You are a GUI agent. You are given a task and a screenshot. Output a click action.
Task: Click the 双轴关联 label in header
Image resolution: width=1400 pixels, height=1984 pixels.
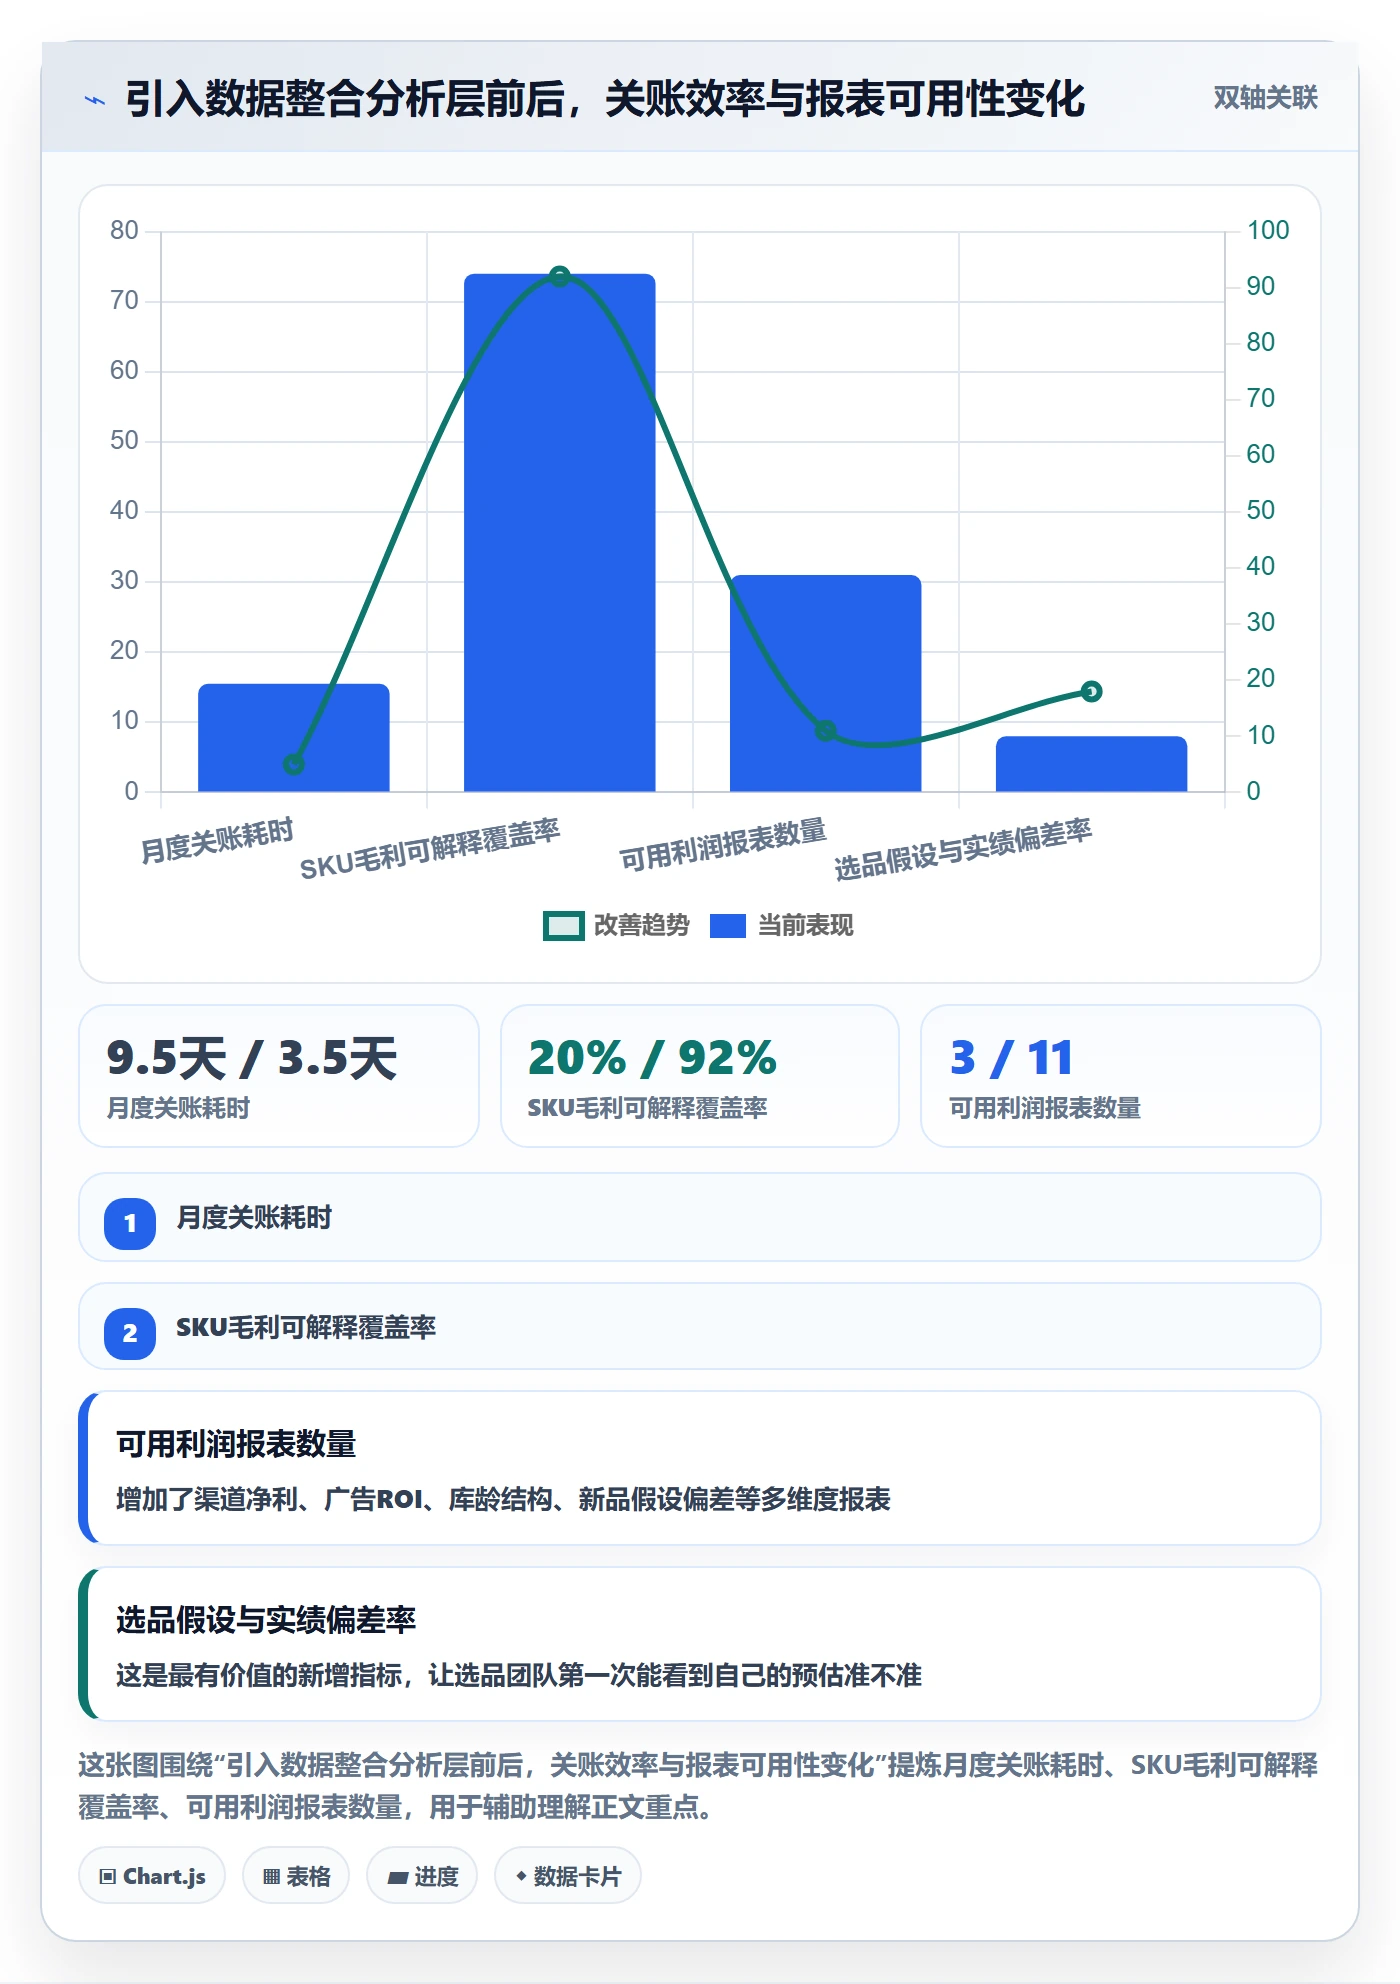point(1265,98)
